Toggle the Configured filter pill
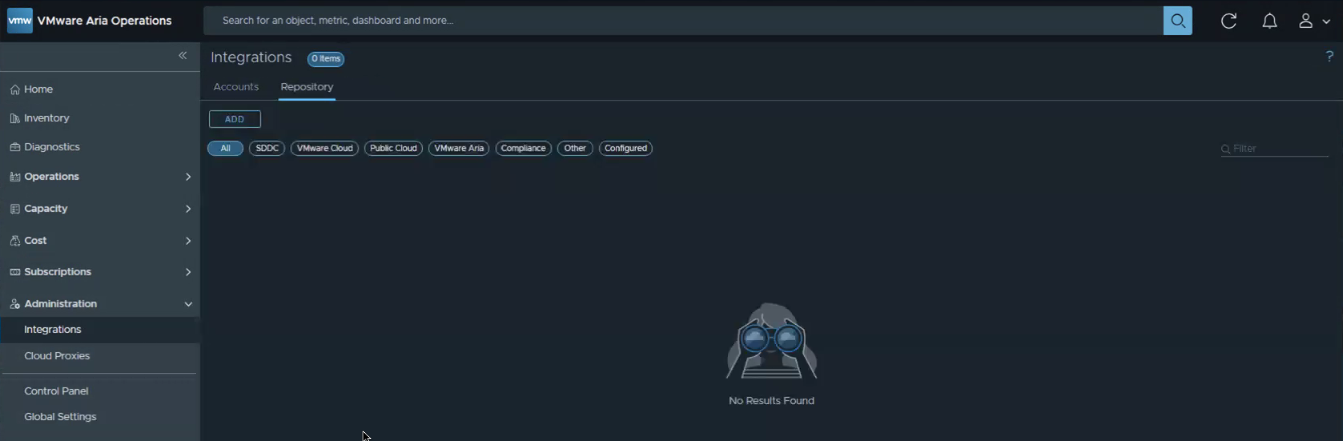This screenshot has height=441, width=1343. (x=626, y=148)
